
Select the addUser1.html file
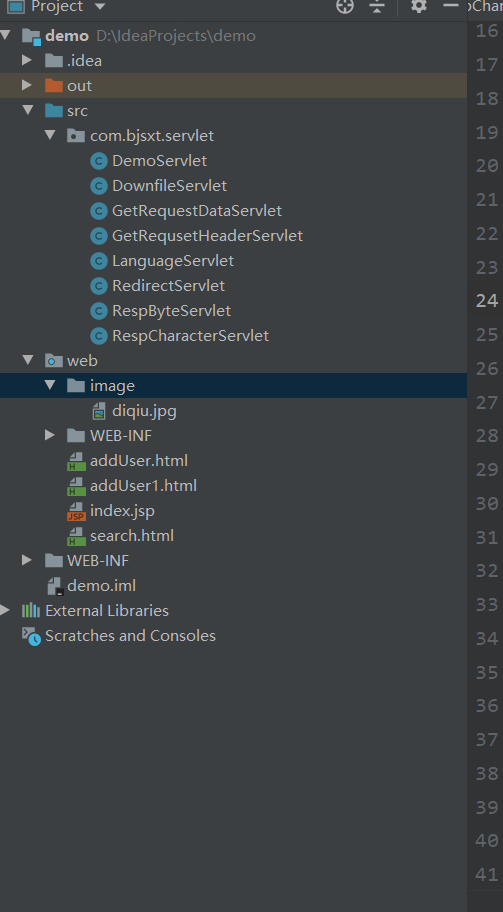pyautogui.click(x=143, y=486)
